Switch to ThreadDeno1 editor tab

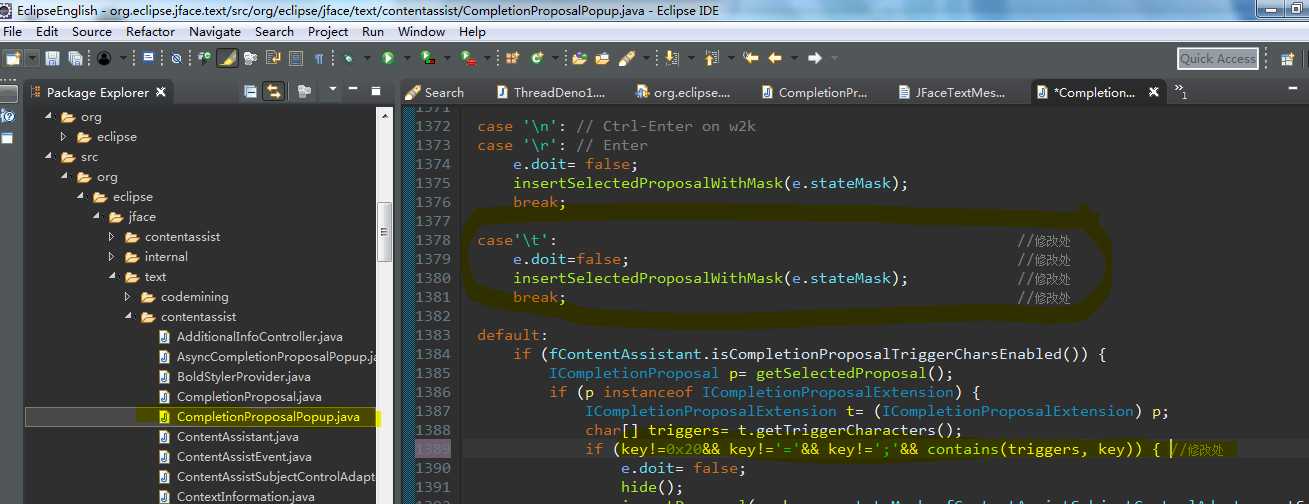tap(549, 92)
